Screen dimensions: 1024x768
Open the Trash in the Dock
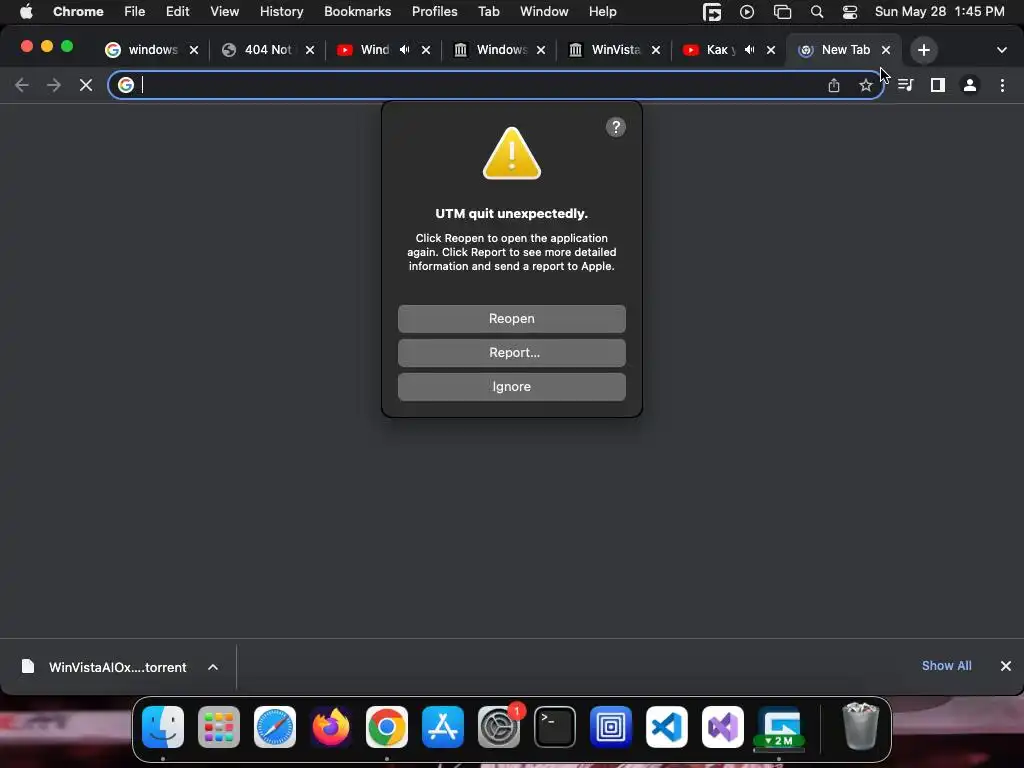(861, 727)
